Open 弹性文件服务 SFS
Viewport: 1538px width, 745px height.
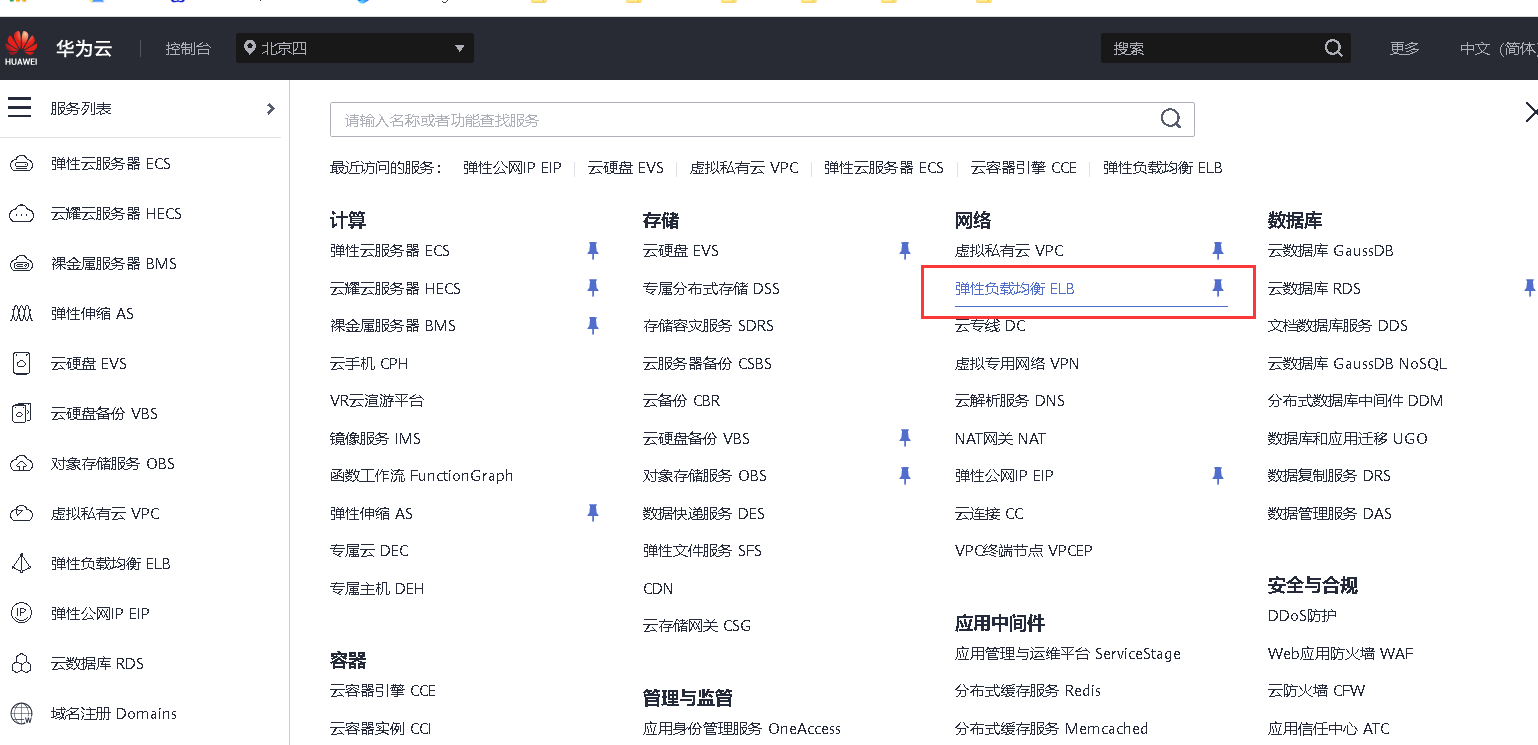click(x=702, y=550)
